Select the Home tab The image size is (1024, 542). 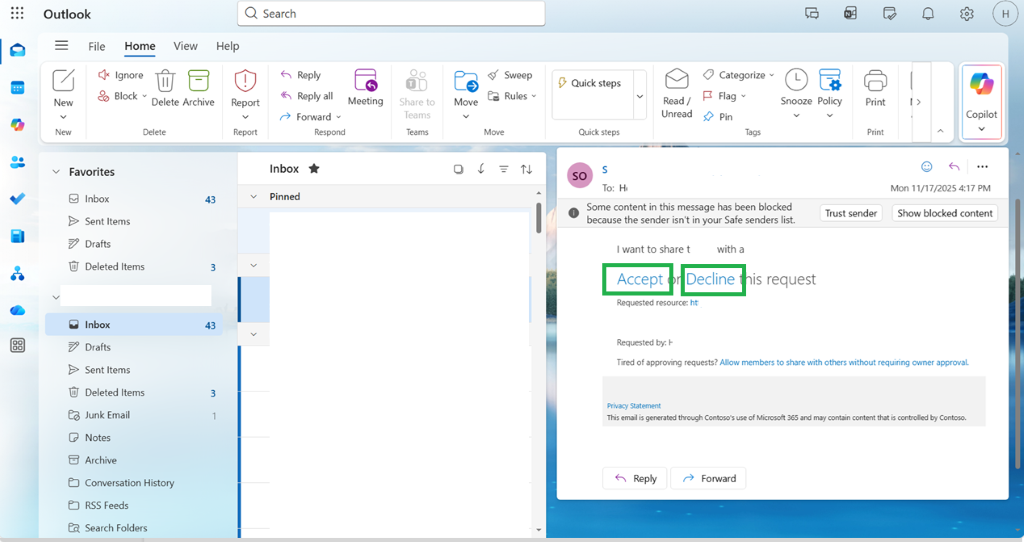point(140,46)
